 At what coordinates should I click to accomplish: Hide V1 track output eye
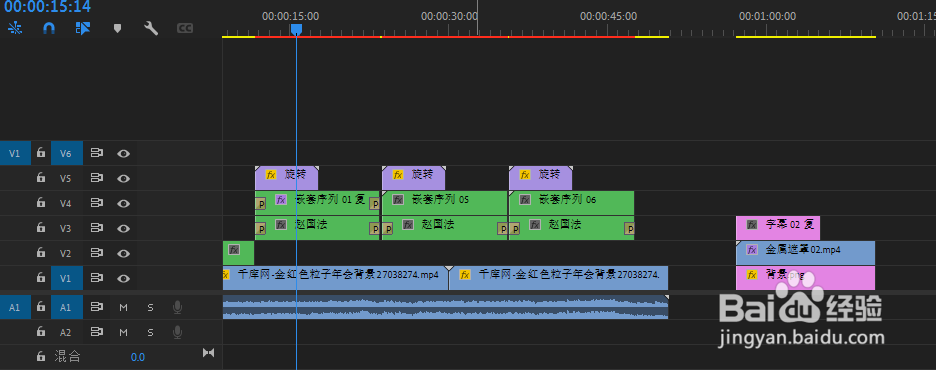click(x=124, y=278)
